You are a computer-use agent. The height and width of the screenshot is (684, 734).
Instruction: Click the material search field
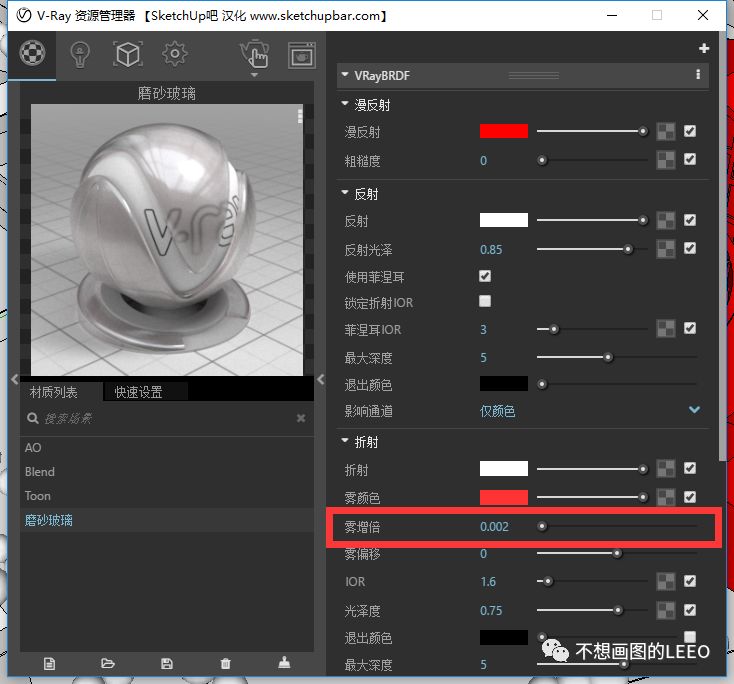point(169,418)
